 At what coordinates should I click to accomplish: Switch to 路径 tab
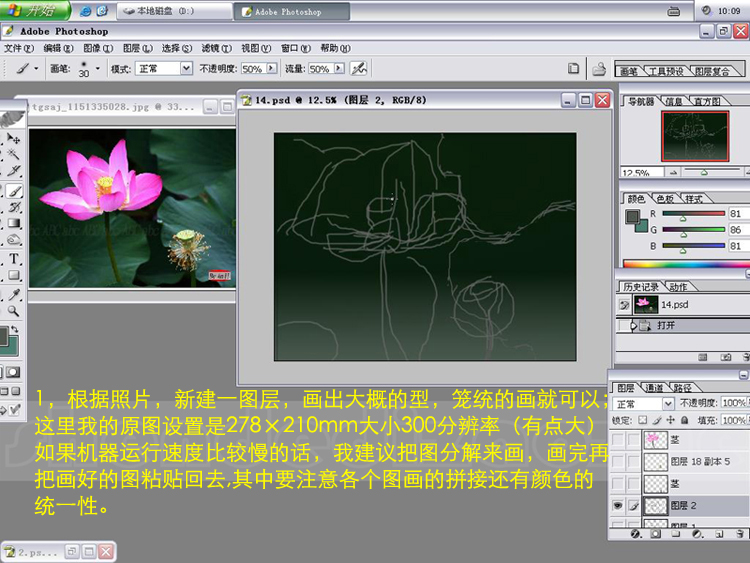[x=683, y=387]
